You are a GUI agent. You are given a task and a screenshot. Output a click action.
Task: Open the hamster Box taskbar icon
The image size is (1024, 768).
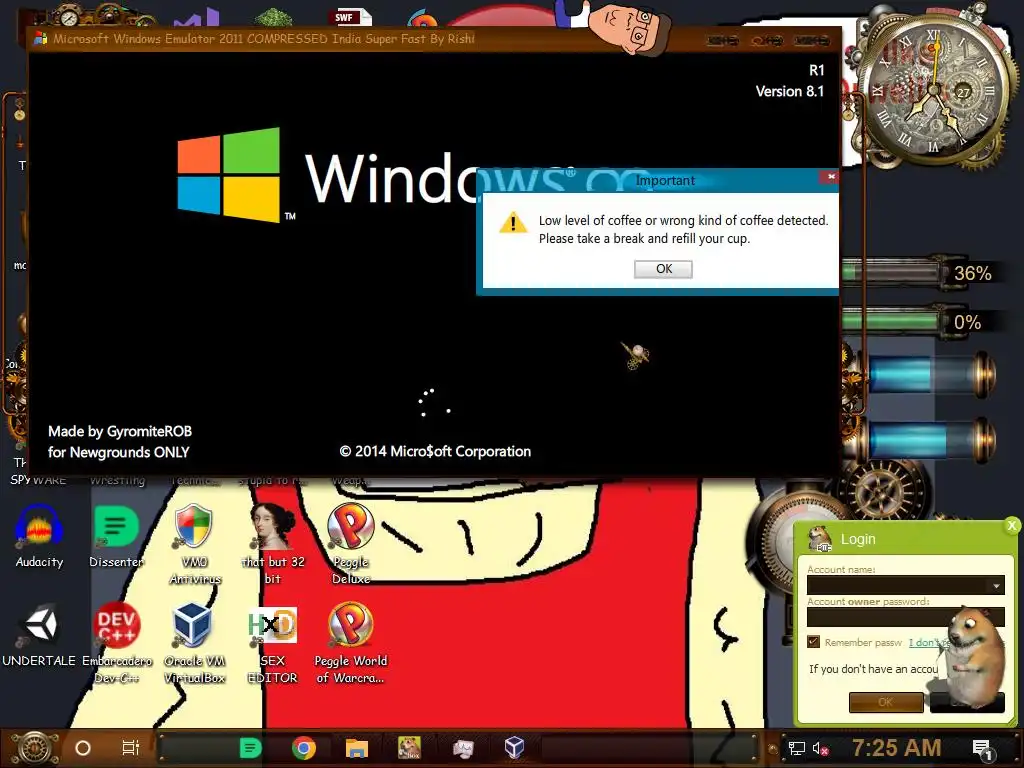coord(409,748)
